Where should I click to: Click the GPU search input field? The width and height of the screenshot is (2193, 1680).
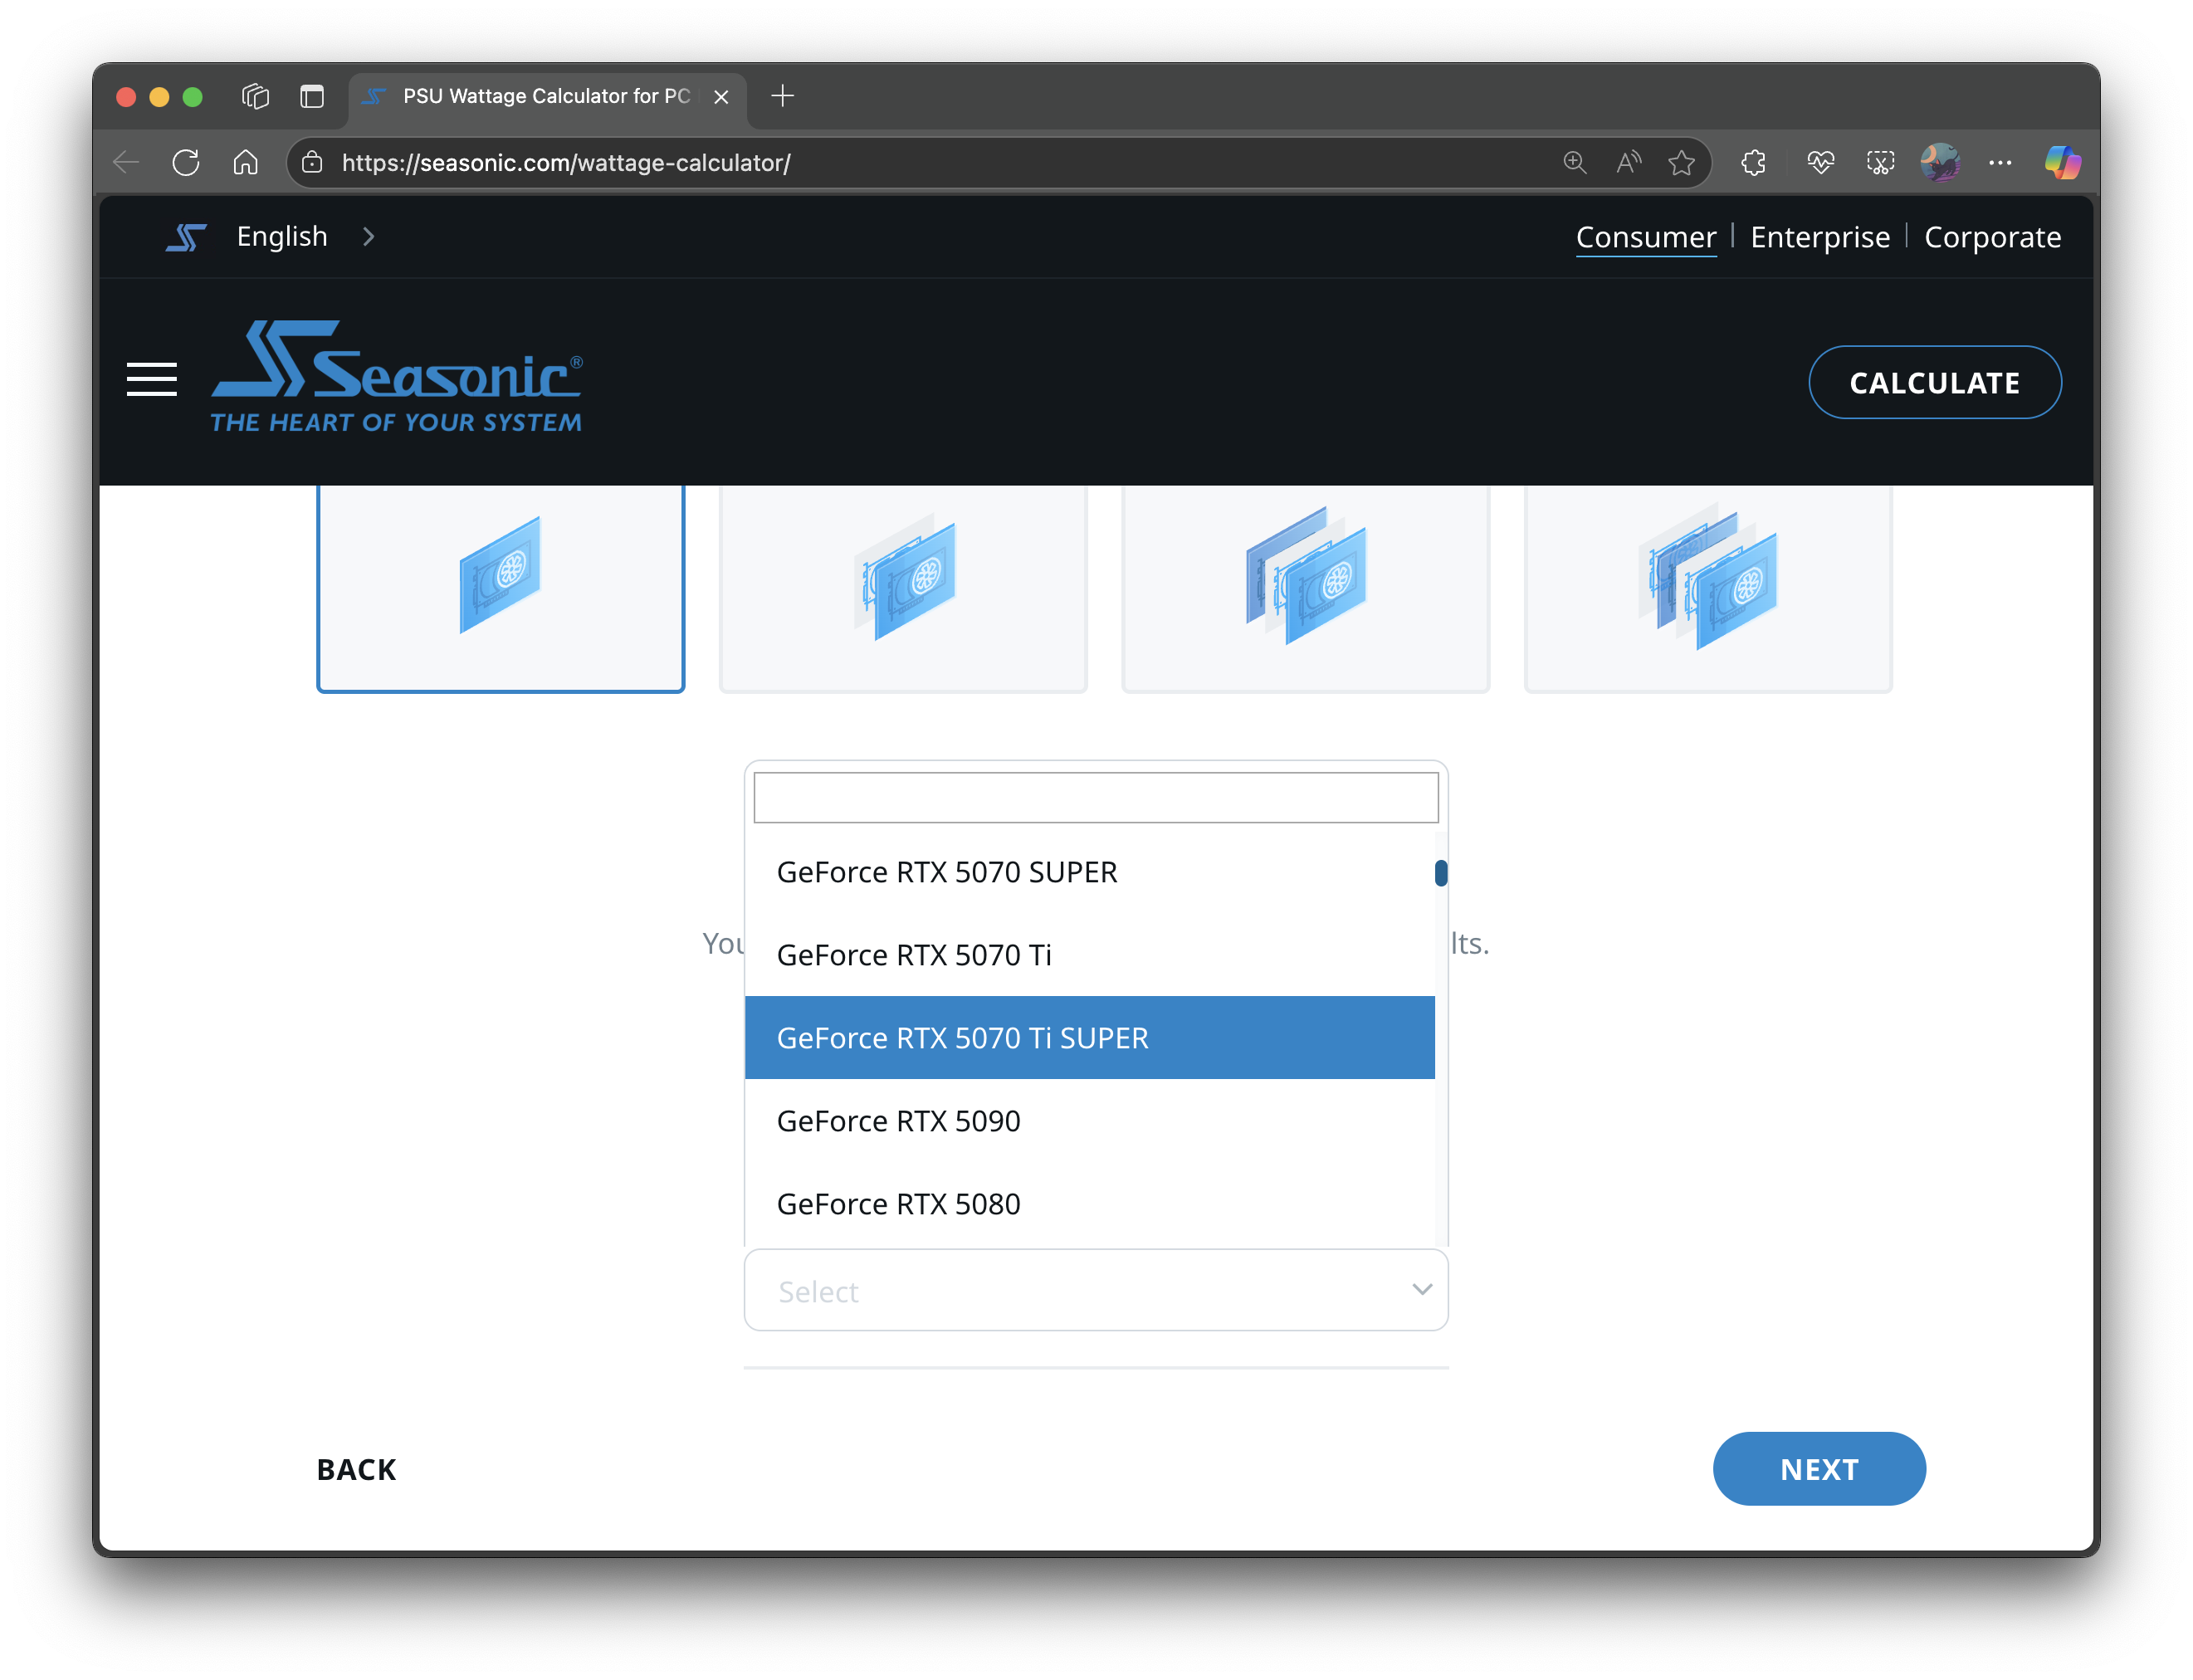[x=1095, y=797]
